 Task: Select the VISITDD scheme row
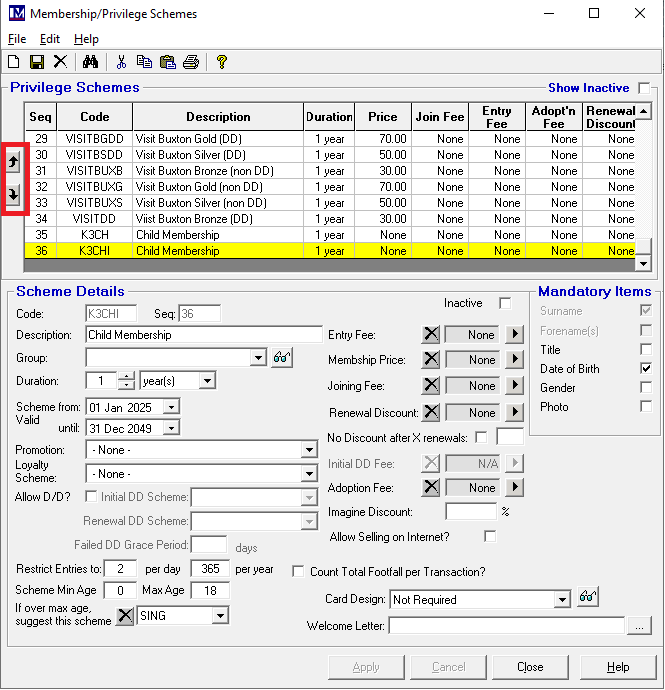[330, 219]
